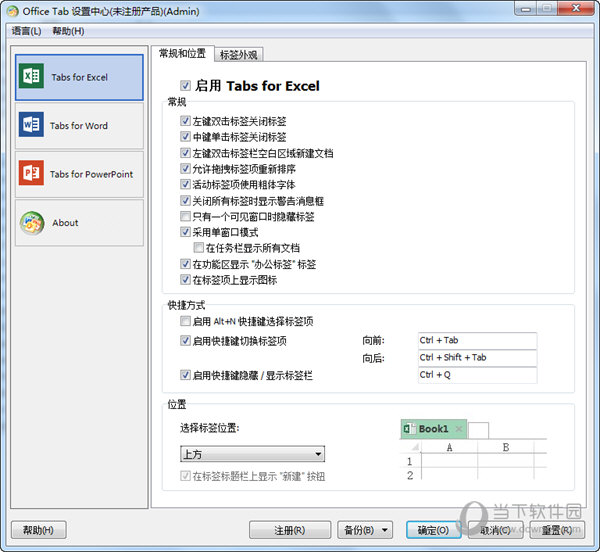Toggle 中键单击标签关闭标签 checkbox

(185, 137)
